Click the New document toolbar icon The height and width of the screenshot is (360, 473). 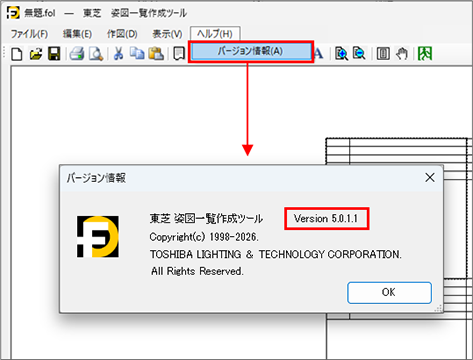tap(17, 54)
